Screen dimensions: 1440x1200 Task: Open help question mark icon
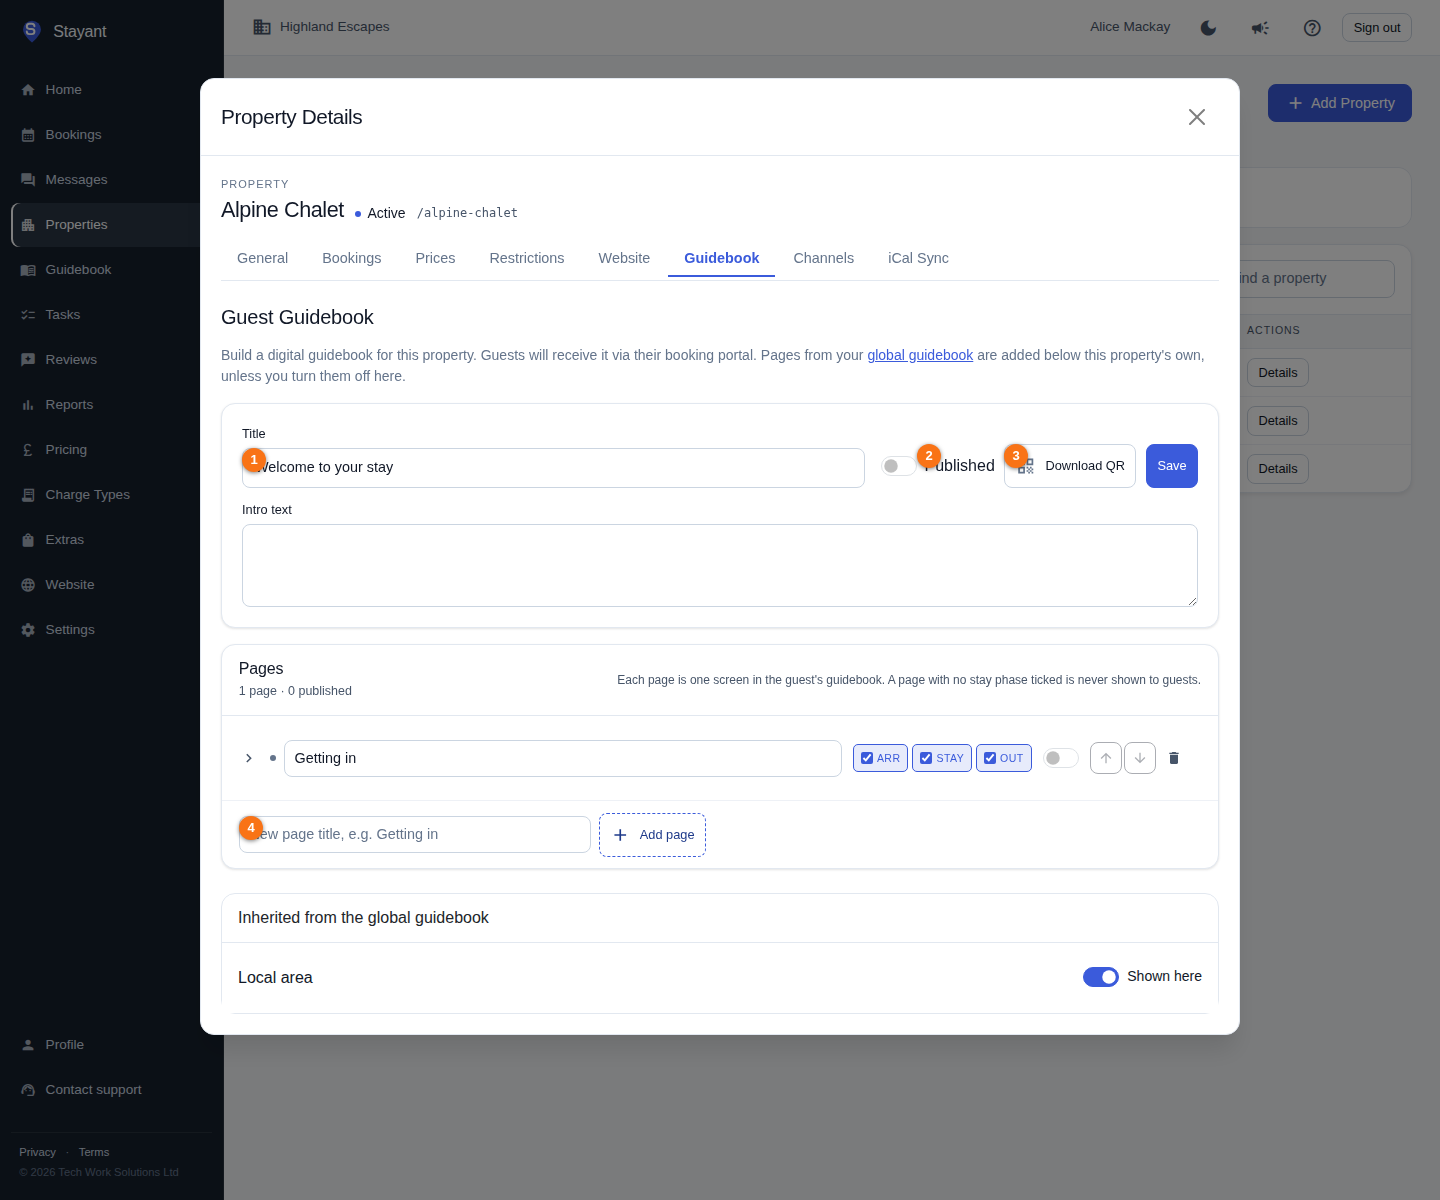[x=1312, y=28]
